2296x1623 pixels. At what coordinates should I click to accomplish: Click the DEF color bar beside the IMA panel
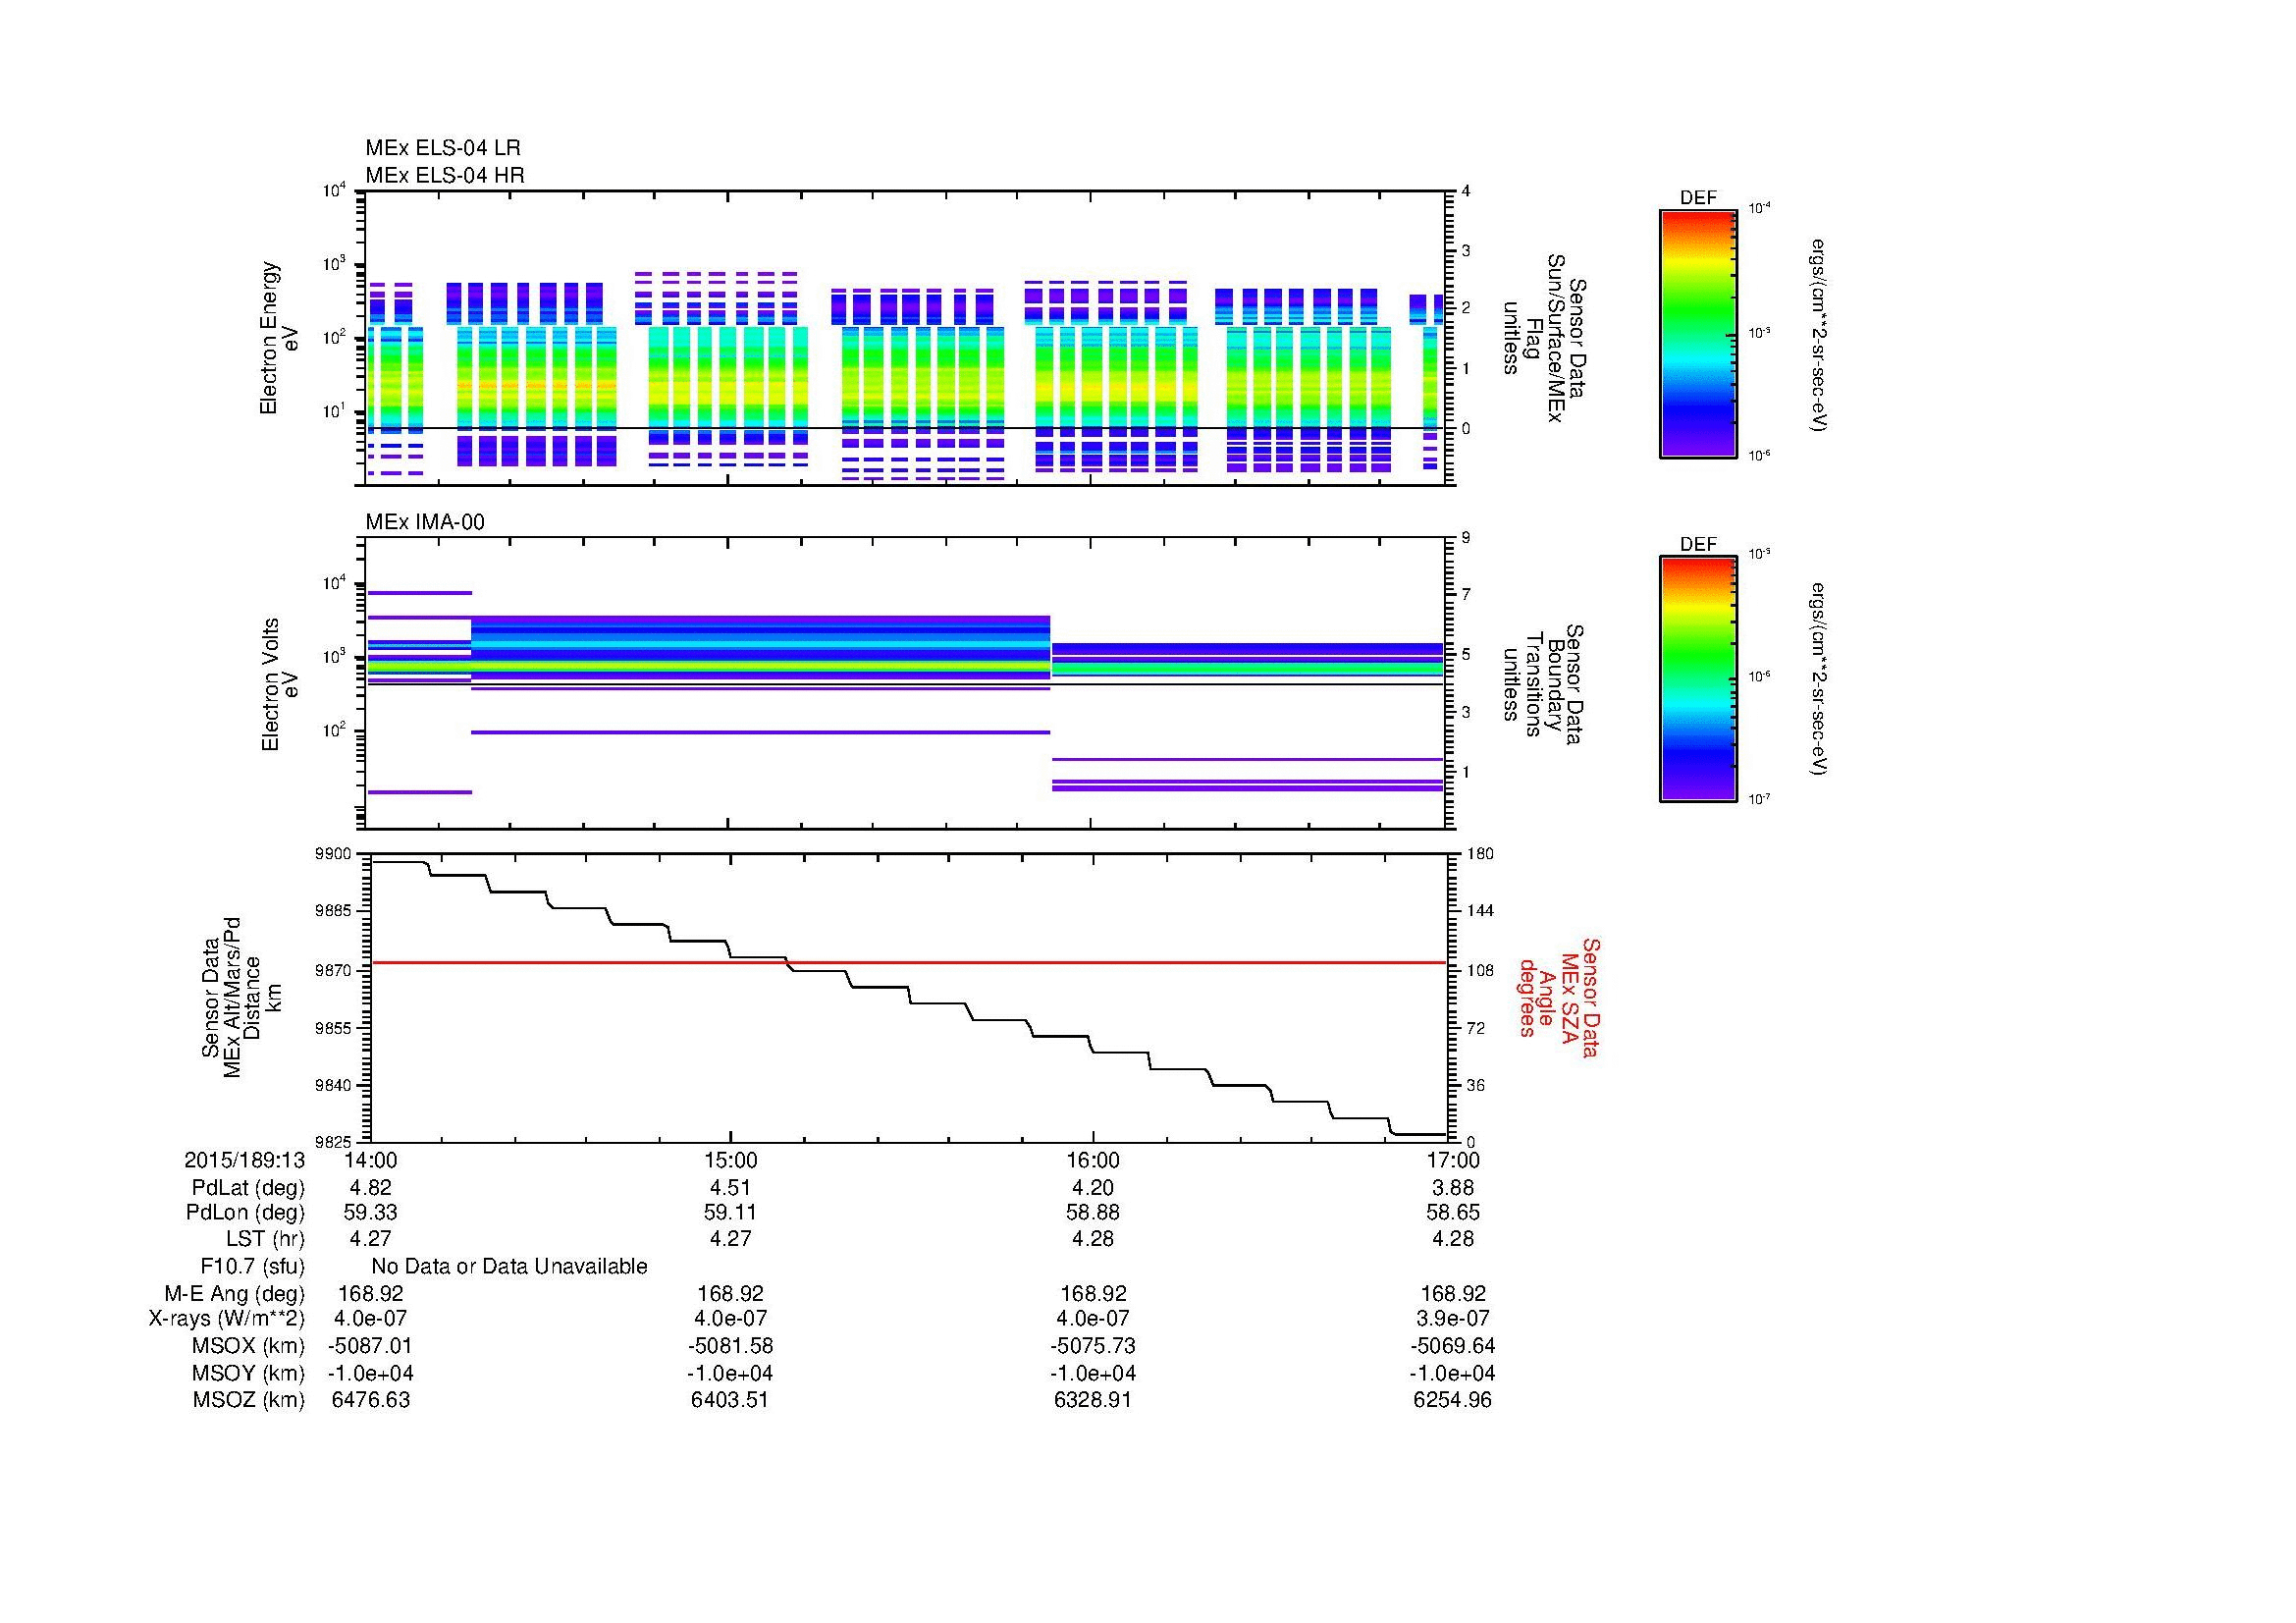1698,680
